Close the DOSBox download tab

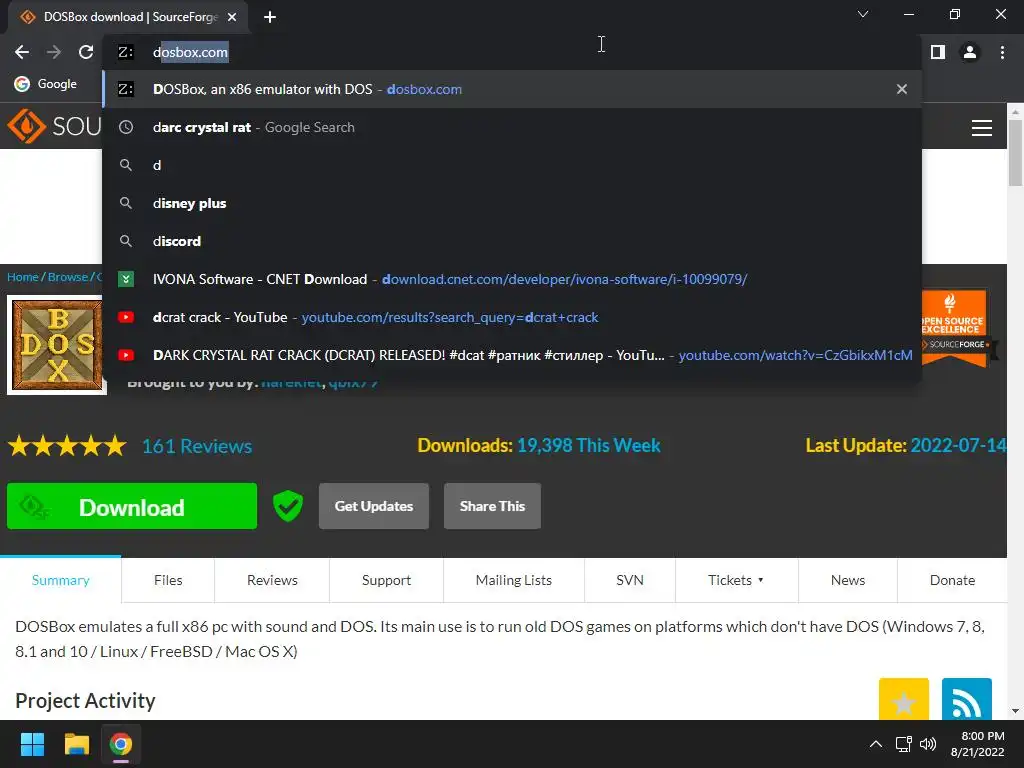click(x=232, y=17)
